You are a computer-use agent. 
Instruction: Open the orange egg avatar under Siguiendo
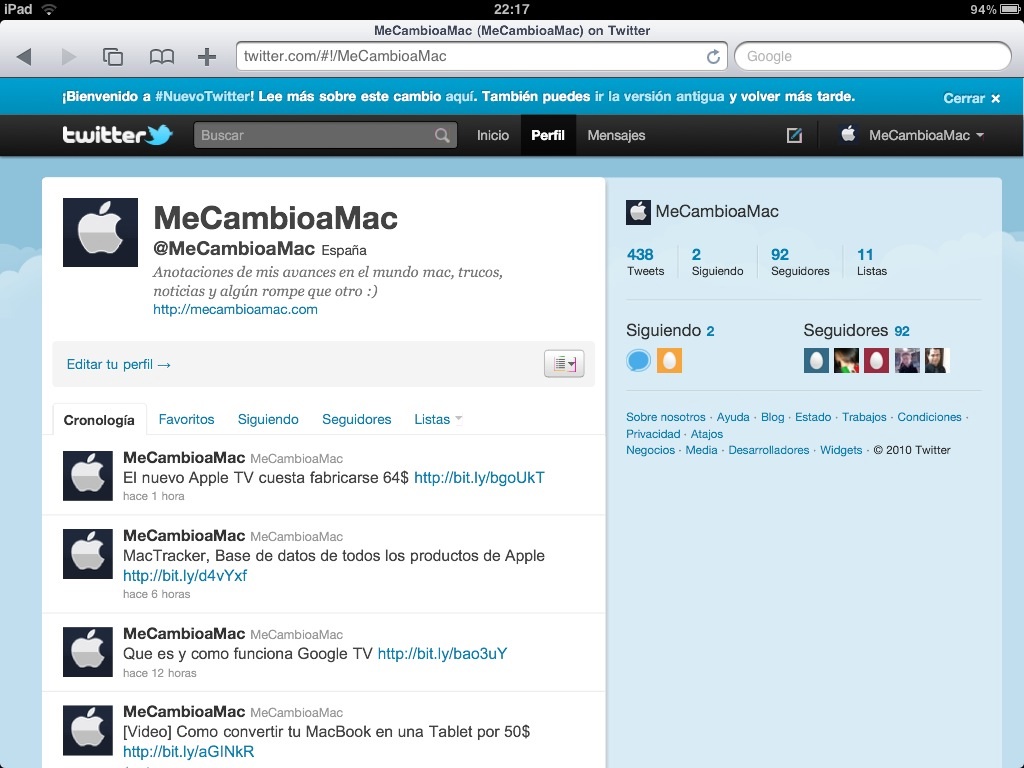669,360
